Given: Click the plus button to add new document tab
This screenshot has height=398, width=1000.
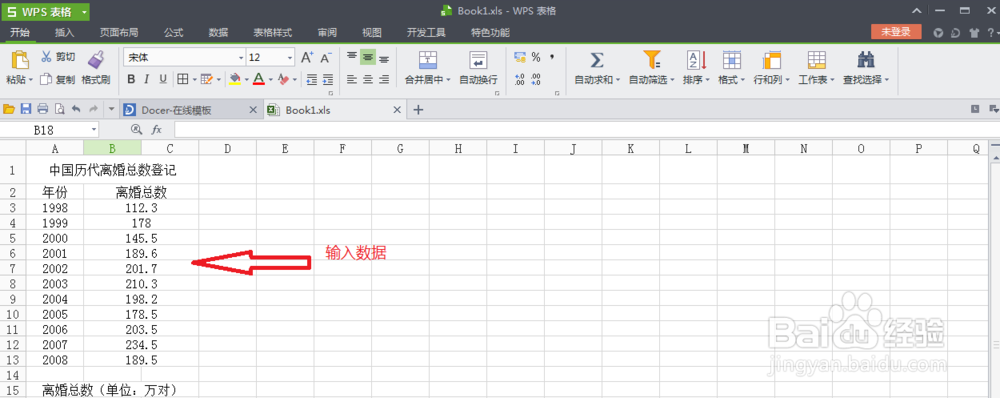Looking at the screenshot, I should (418, 110).
